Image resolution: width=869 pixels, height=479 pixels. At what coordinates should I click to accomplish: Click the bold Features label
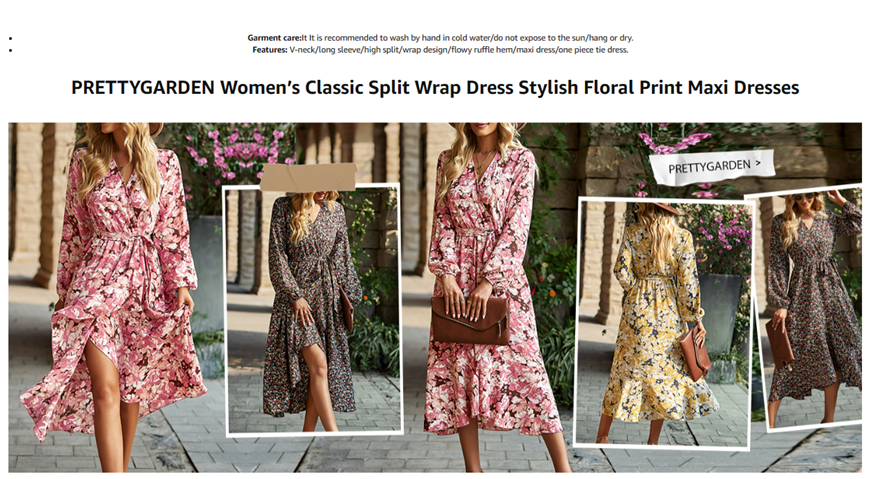[270, 50]
